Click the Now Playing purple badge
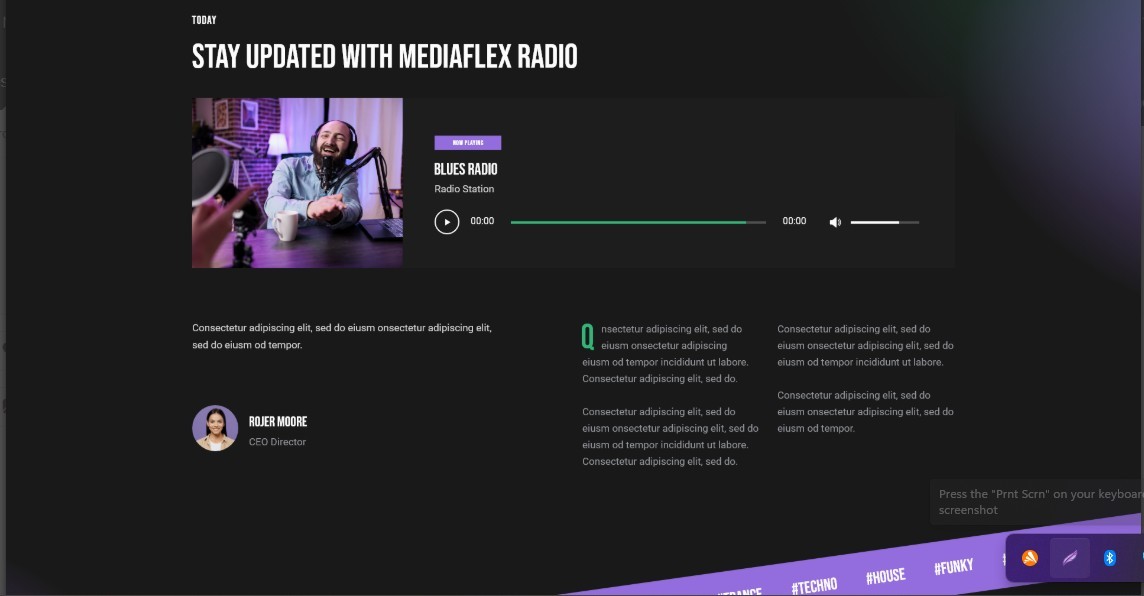 coord(468,143)
